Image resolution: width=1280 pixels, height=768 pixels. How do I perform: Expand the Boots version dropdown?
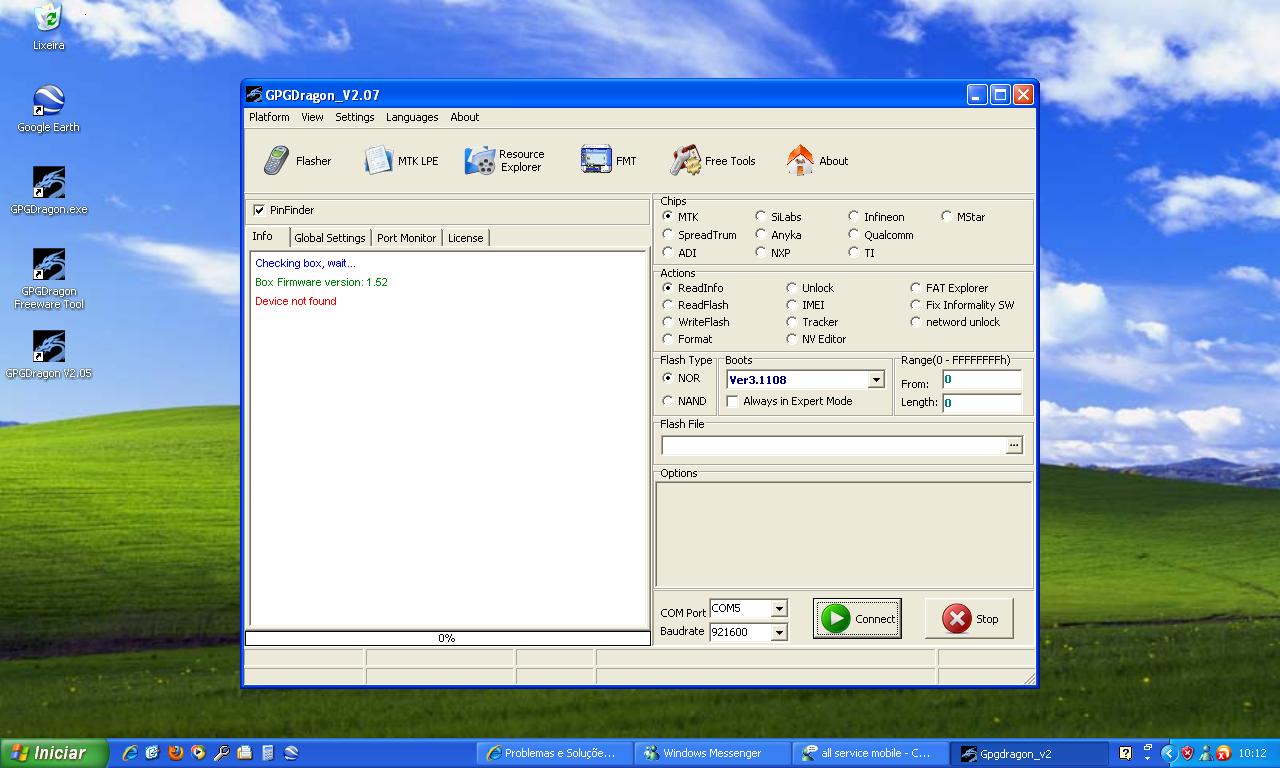[876, 380]
